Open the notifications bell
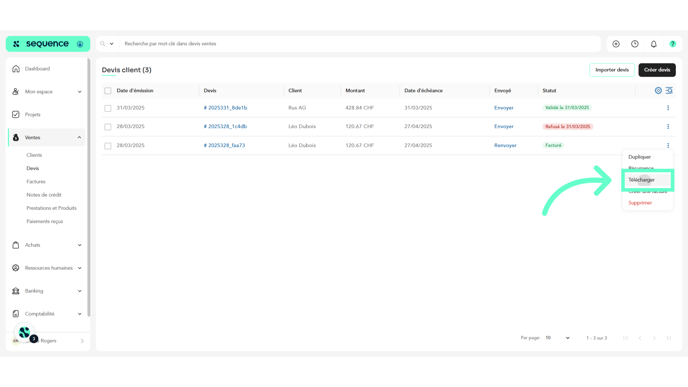This screenshot has width=688, height=387. tap(654, 44)
